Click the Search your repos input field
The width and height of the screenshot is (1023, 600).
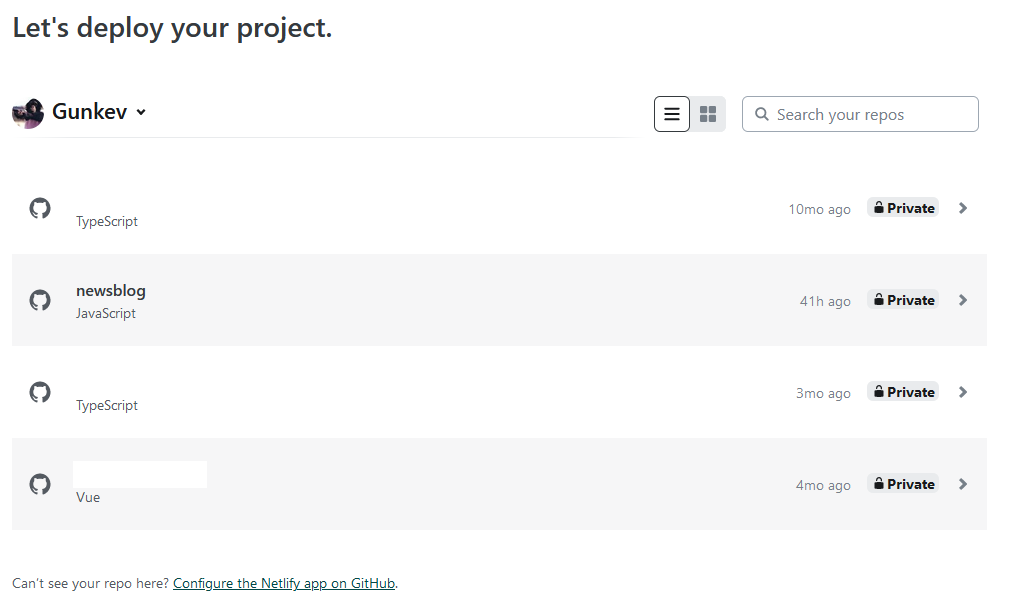click(x=860, y=113)
